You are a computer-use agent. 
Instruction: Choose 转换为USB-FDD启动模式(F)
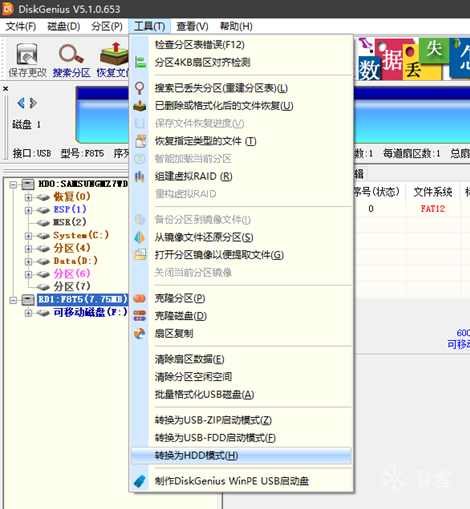[x=241, y=438]
